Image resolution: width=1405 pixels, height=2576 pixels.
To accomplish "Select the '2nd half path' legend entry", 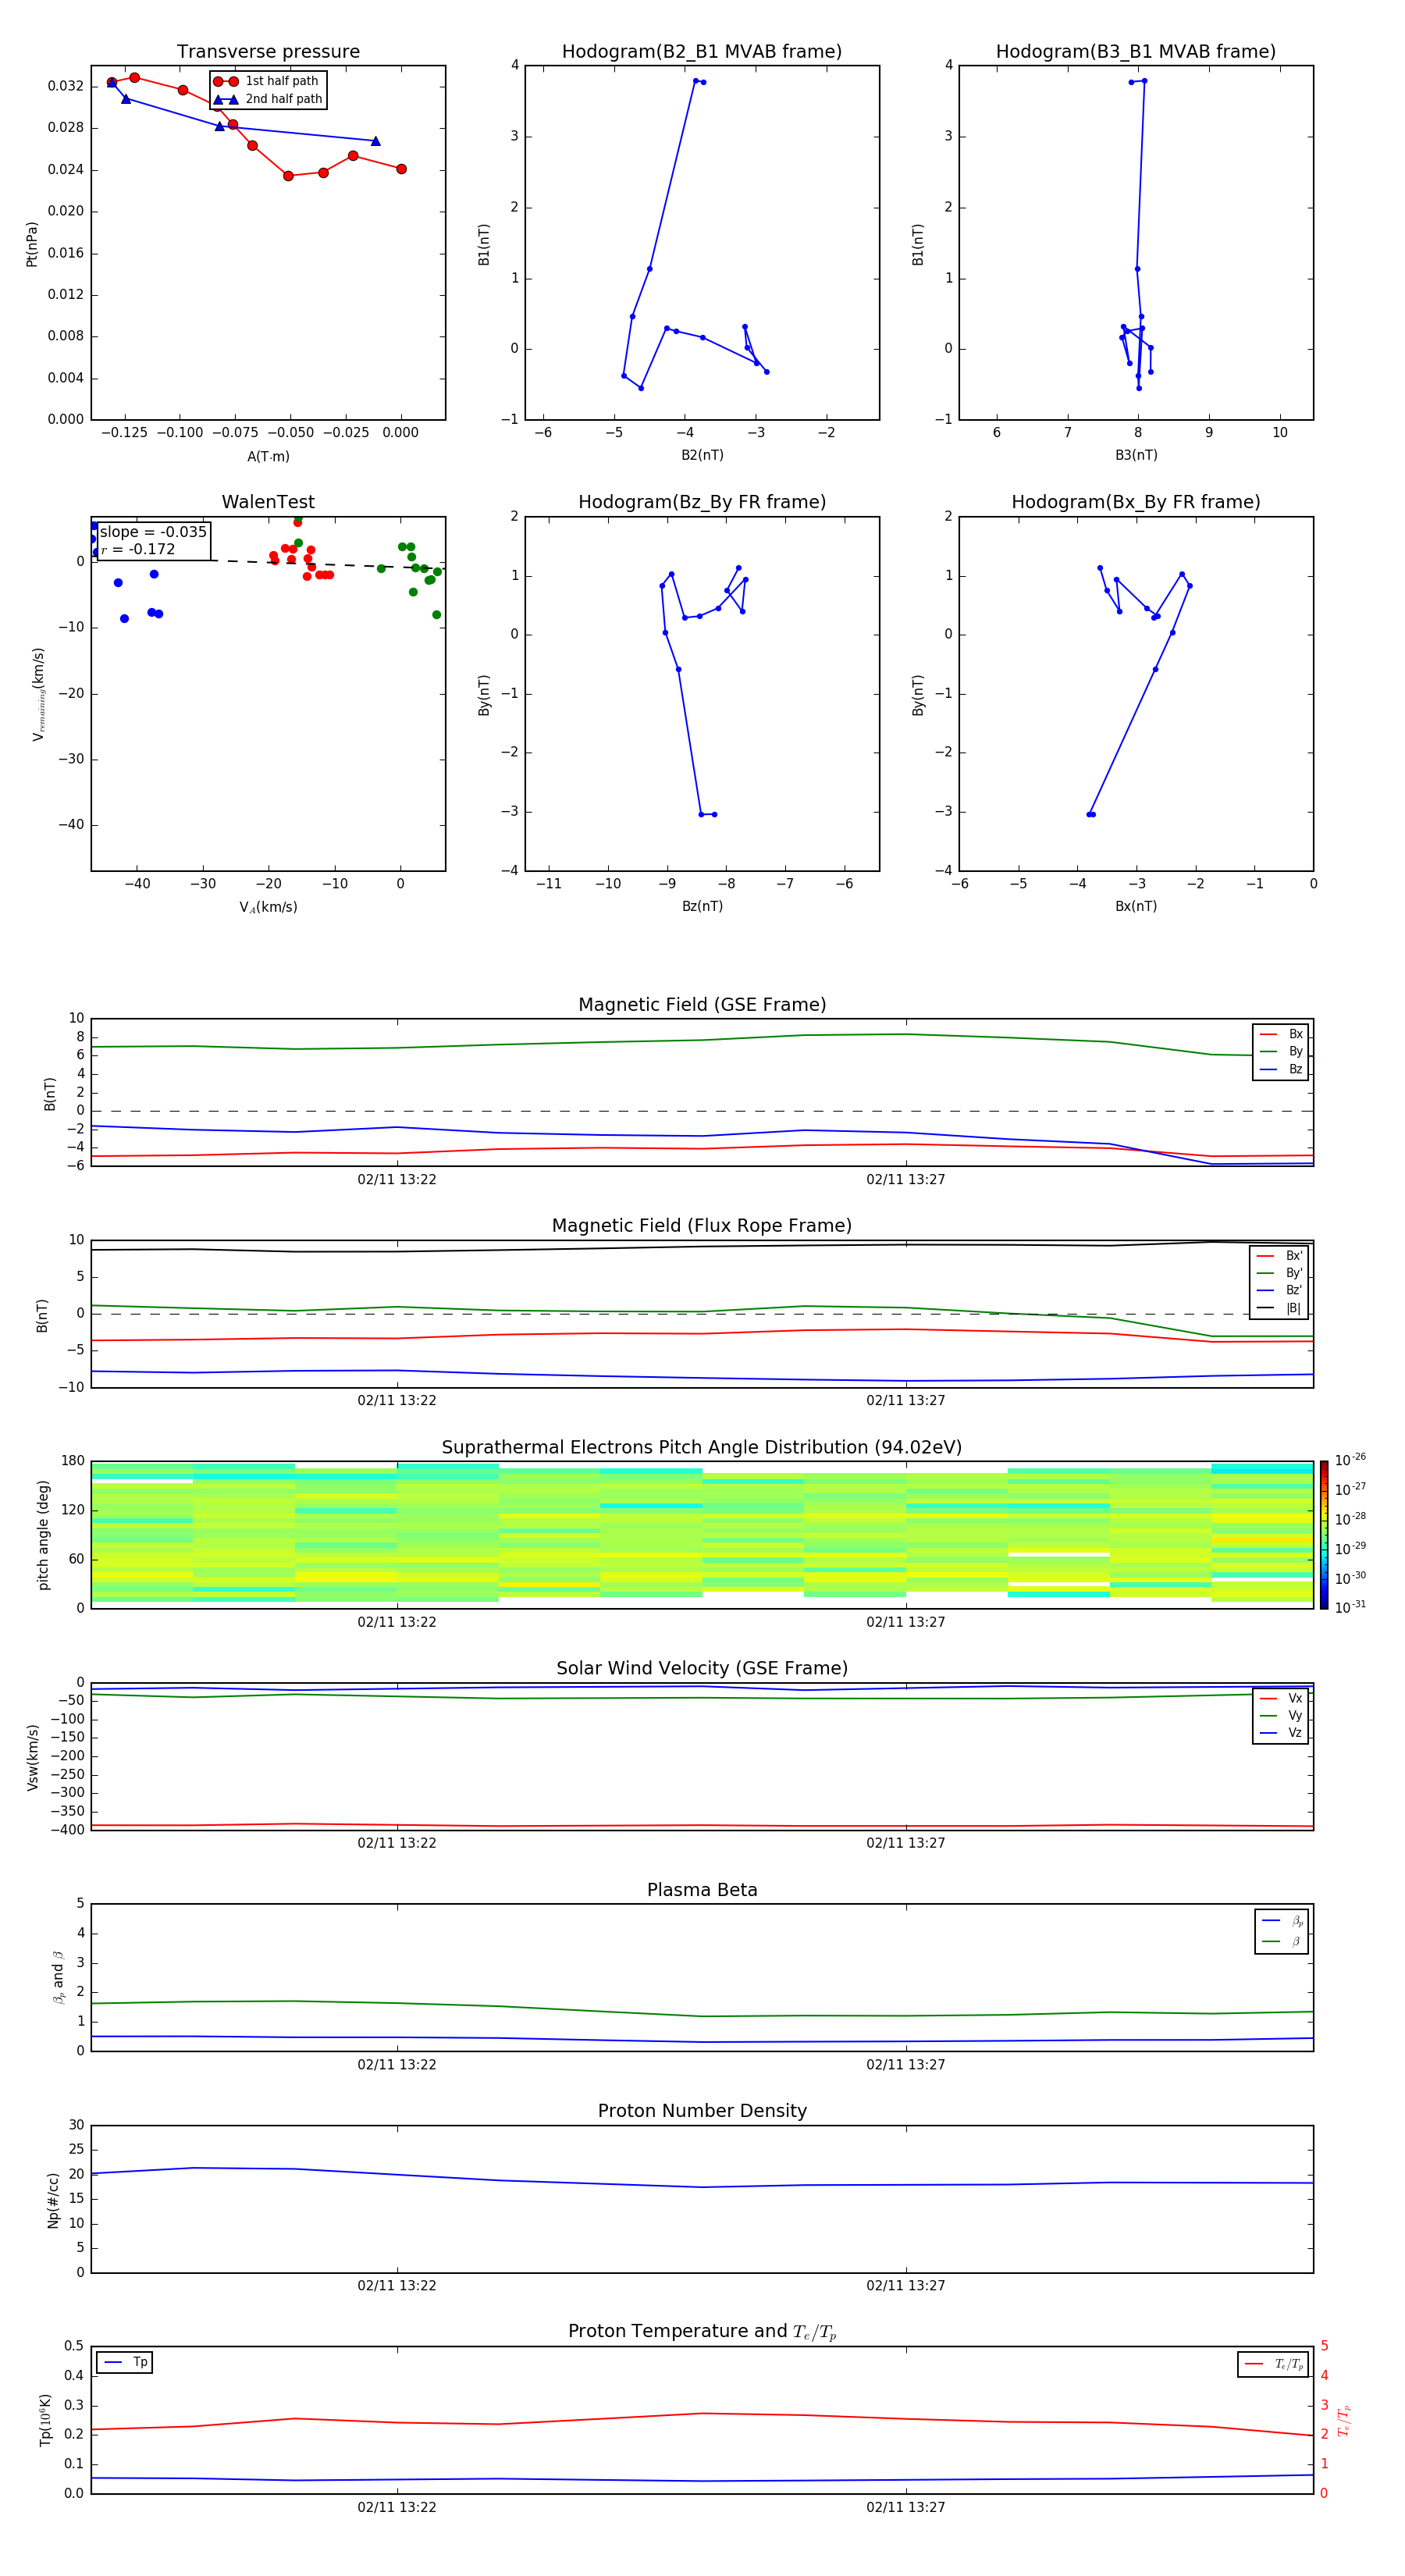I will pos(268,99).
